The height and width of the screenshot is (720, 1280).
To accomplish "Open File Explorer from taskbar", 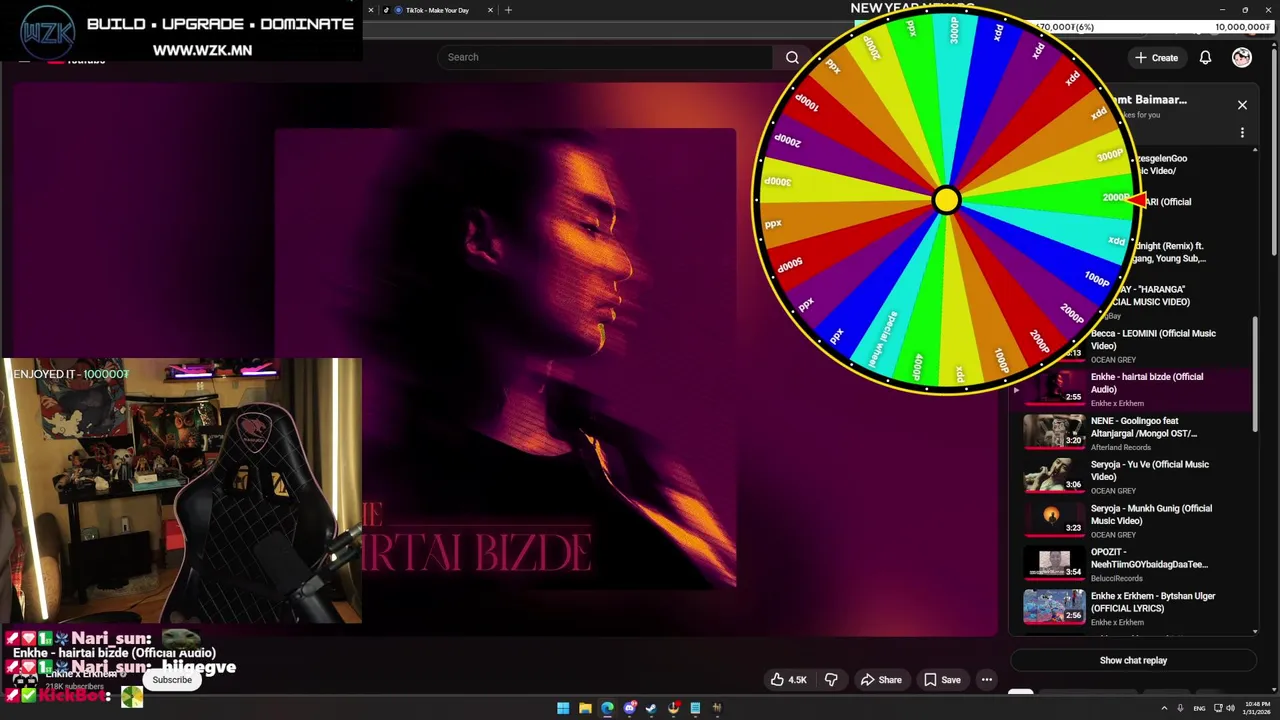I will [585, 708].
